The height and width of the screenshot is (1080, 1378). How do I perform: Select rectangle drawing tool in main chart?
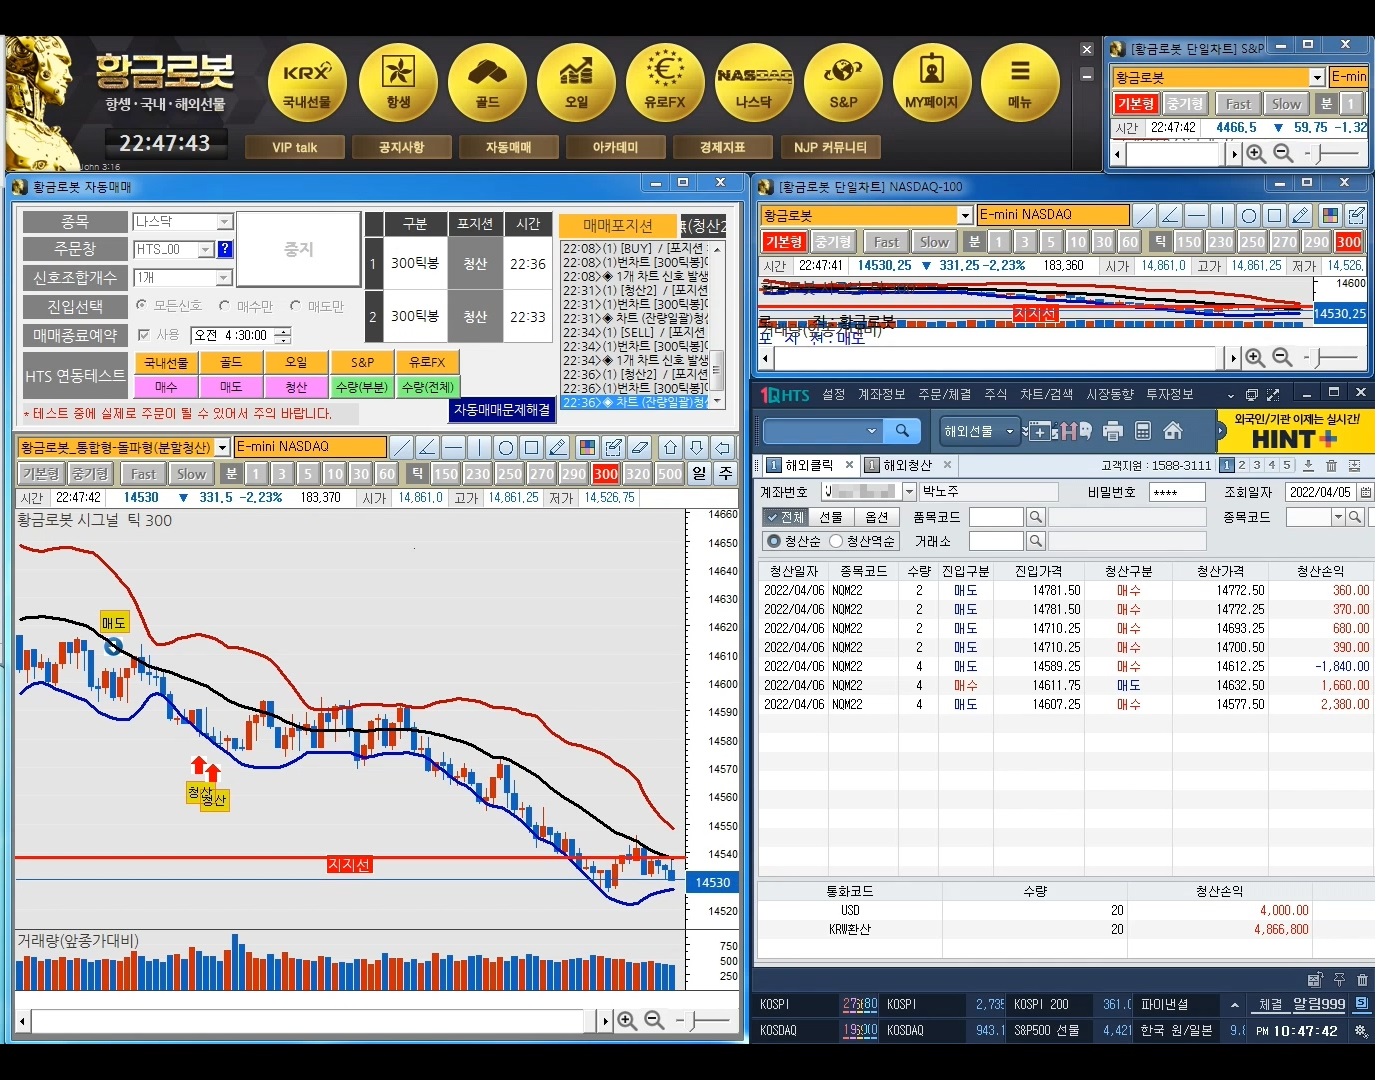tap(532, 447)
